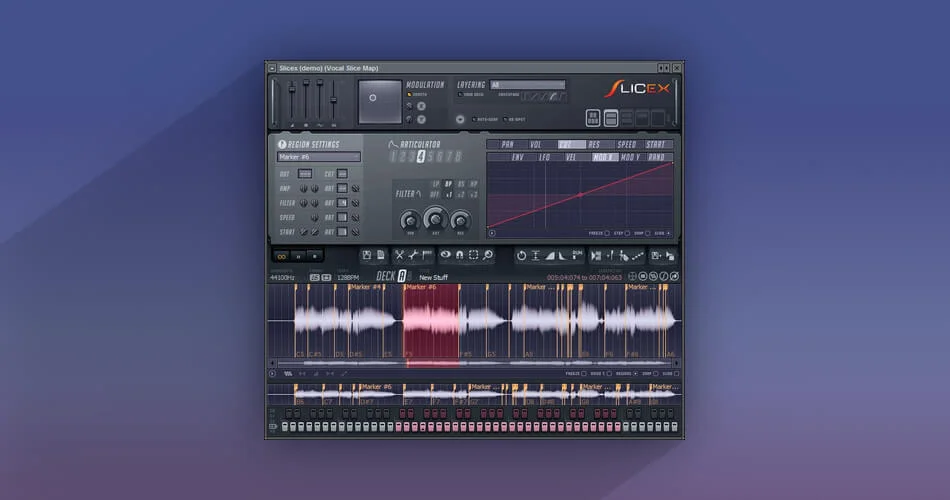The width and height of the screenshot is (950, 500).
Task: Open the wrench tools icon
Action: pos(413,256)
